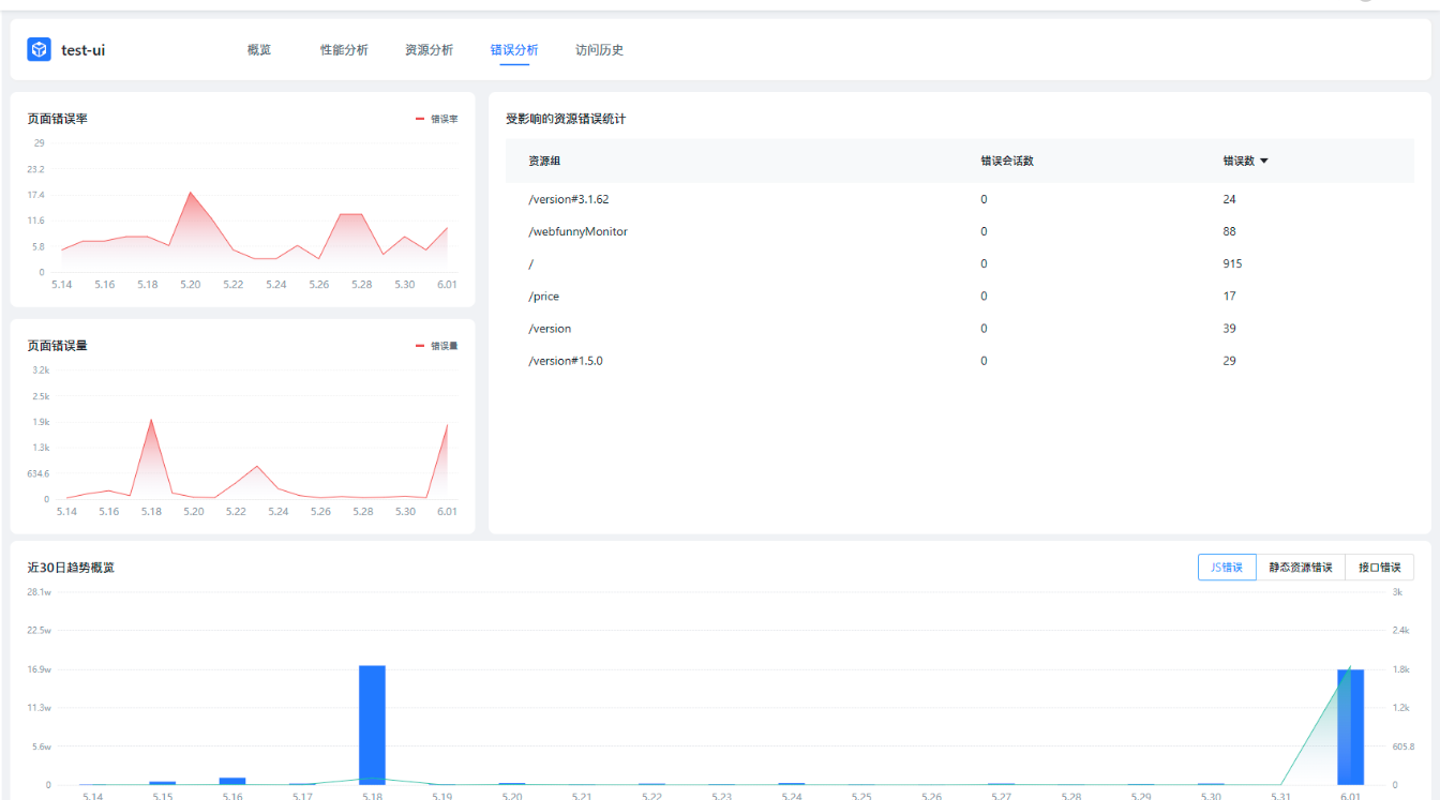This screenshot has width=1440, height=800.
Task: Toggle the 错误率 legend marker
Action: click(420, 119)
